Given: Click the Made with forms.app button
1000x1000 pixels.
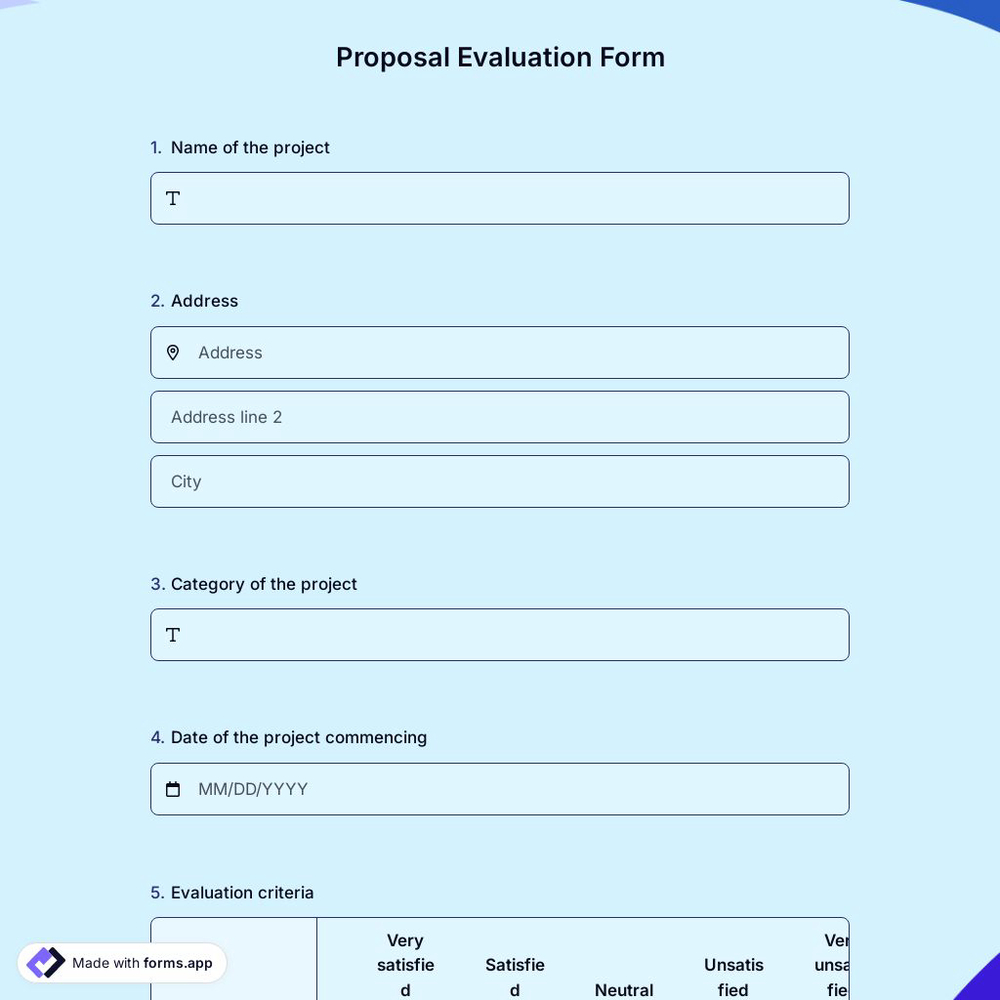Looking at the screenshot, I should coord(122,963).
